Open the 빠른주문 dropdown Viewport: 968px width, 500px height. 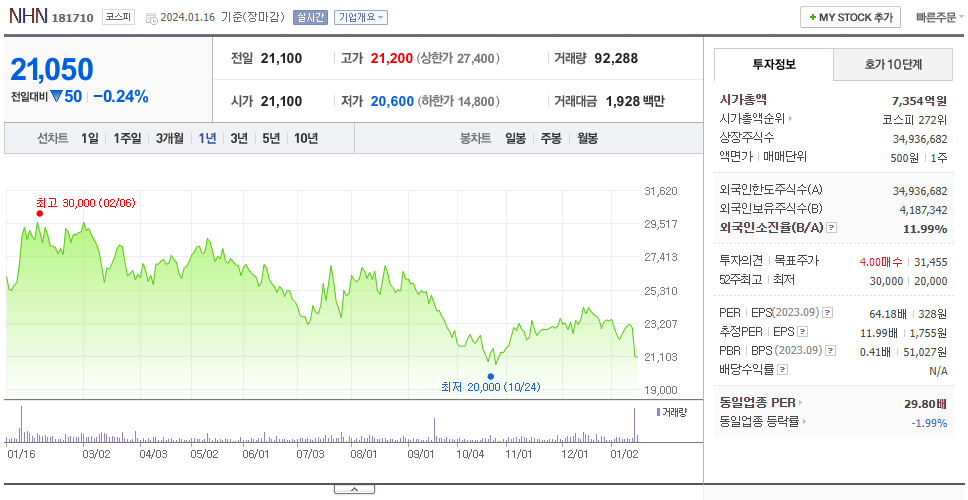pos(940,17)
